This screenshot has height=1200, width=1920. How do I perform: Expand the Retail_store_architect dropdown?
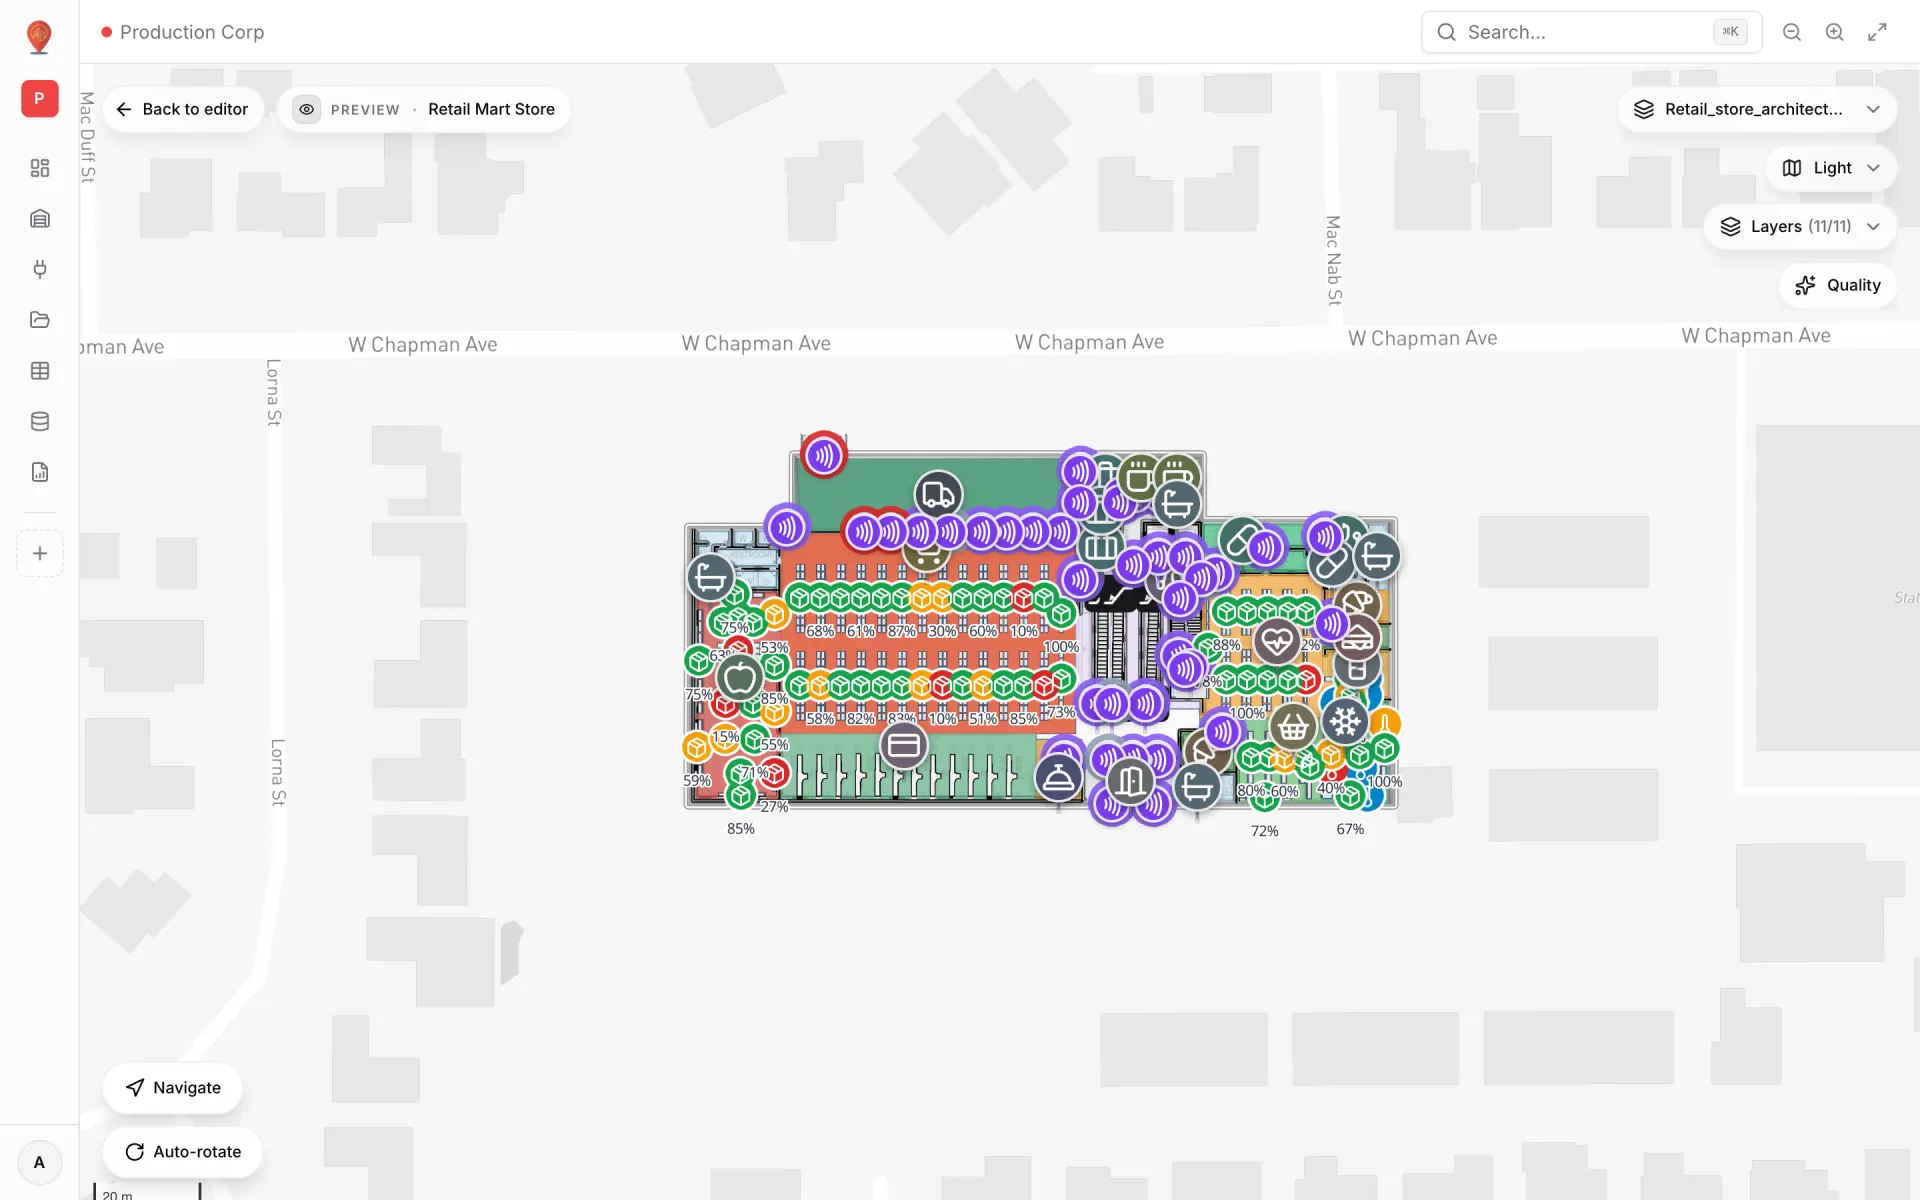1757,109
